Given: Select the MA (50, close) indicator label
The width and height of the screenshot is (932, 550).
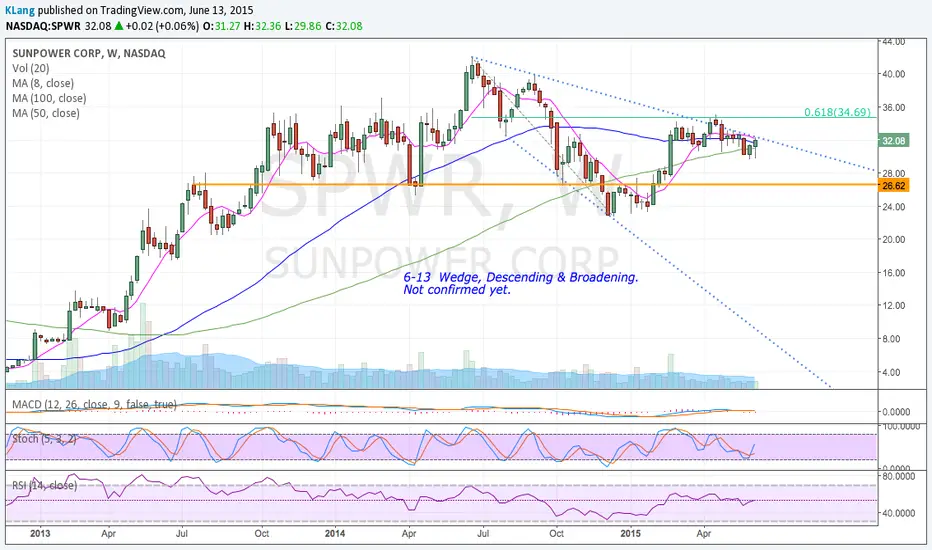Looking at the screenshot, I should [x=46, y=113].
